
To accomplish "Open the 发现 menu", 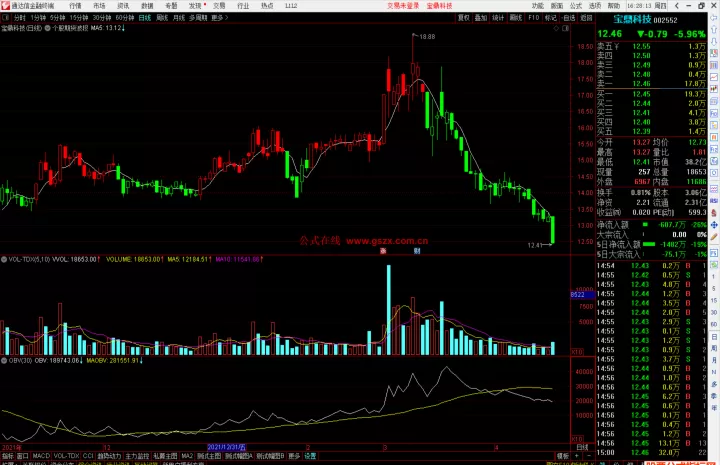I will click(195, 6).
